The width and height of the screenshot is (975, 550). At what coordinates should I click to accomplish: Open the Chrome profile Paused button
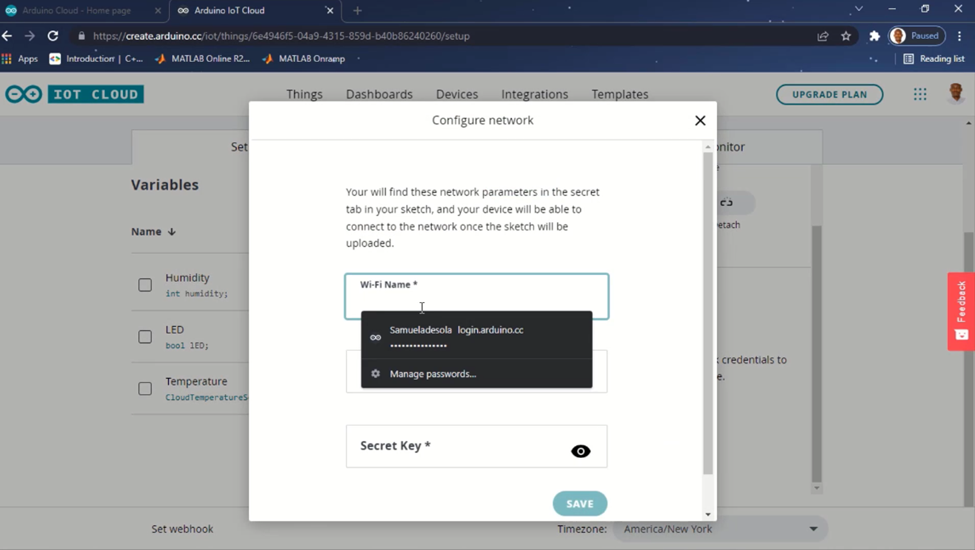(917, 36)
